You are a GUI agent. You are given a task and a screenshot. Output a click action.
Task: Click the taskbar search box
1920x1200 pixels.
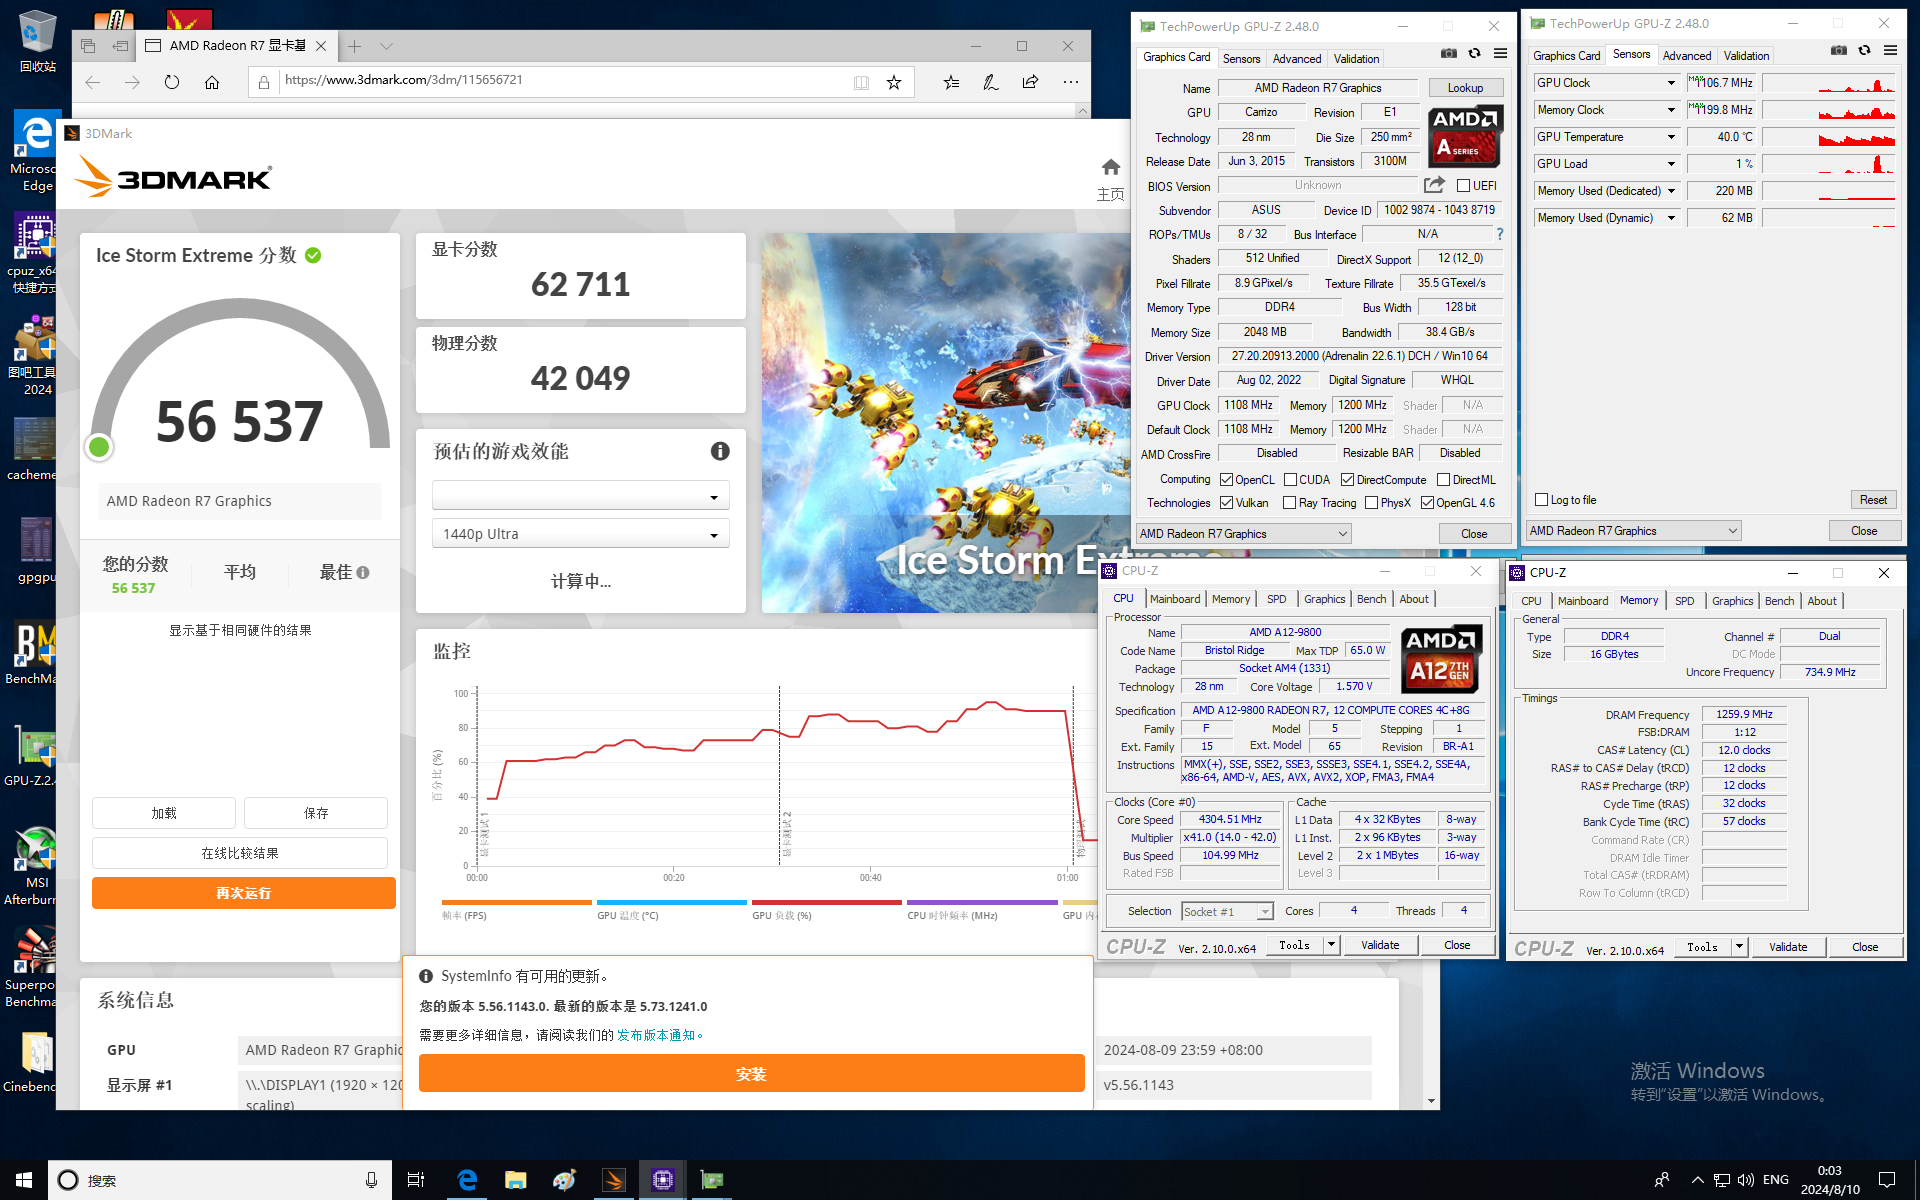pos(220,1180)
